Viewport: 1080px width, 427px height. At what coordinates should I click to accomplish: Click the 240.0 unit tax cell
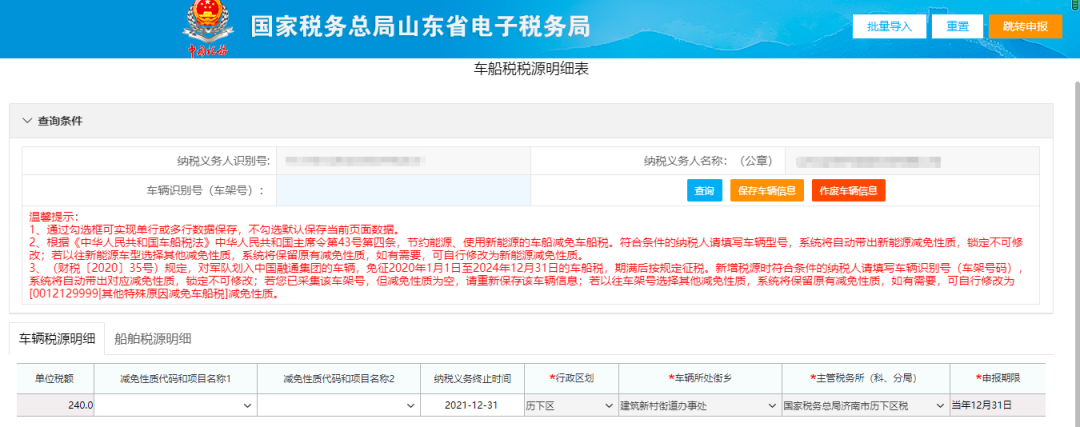pyautogui.click(x=55, y=405)
